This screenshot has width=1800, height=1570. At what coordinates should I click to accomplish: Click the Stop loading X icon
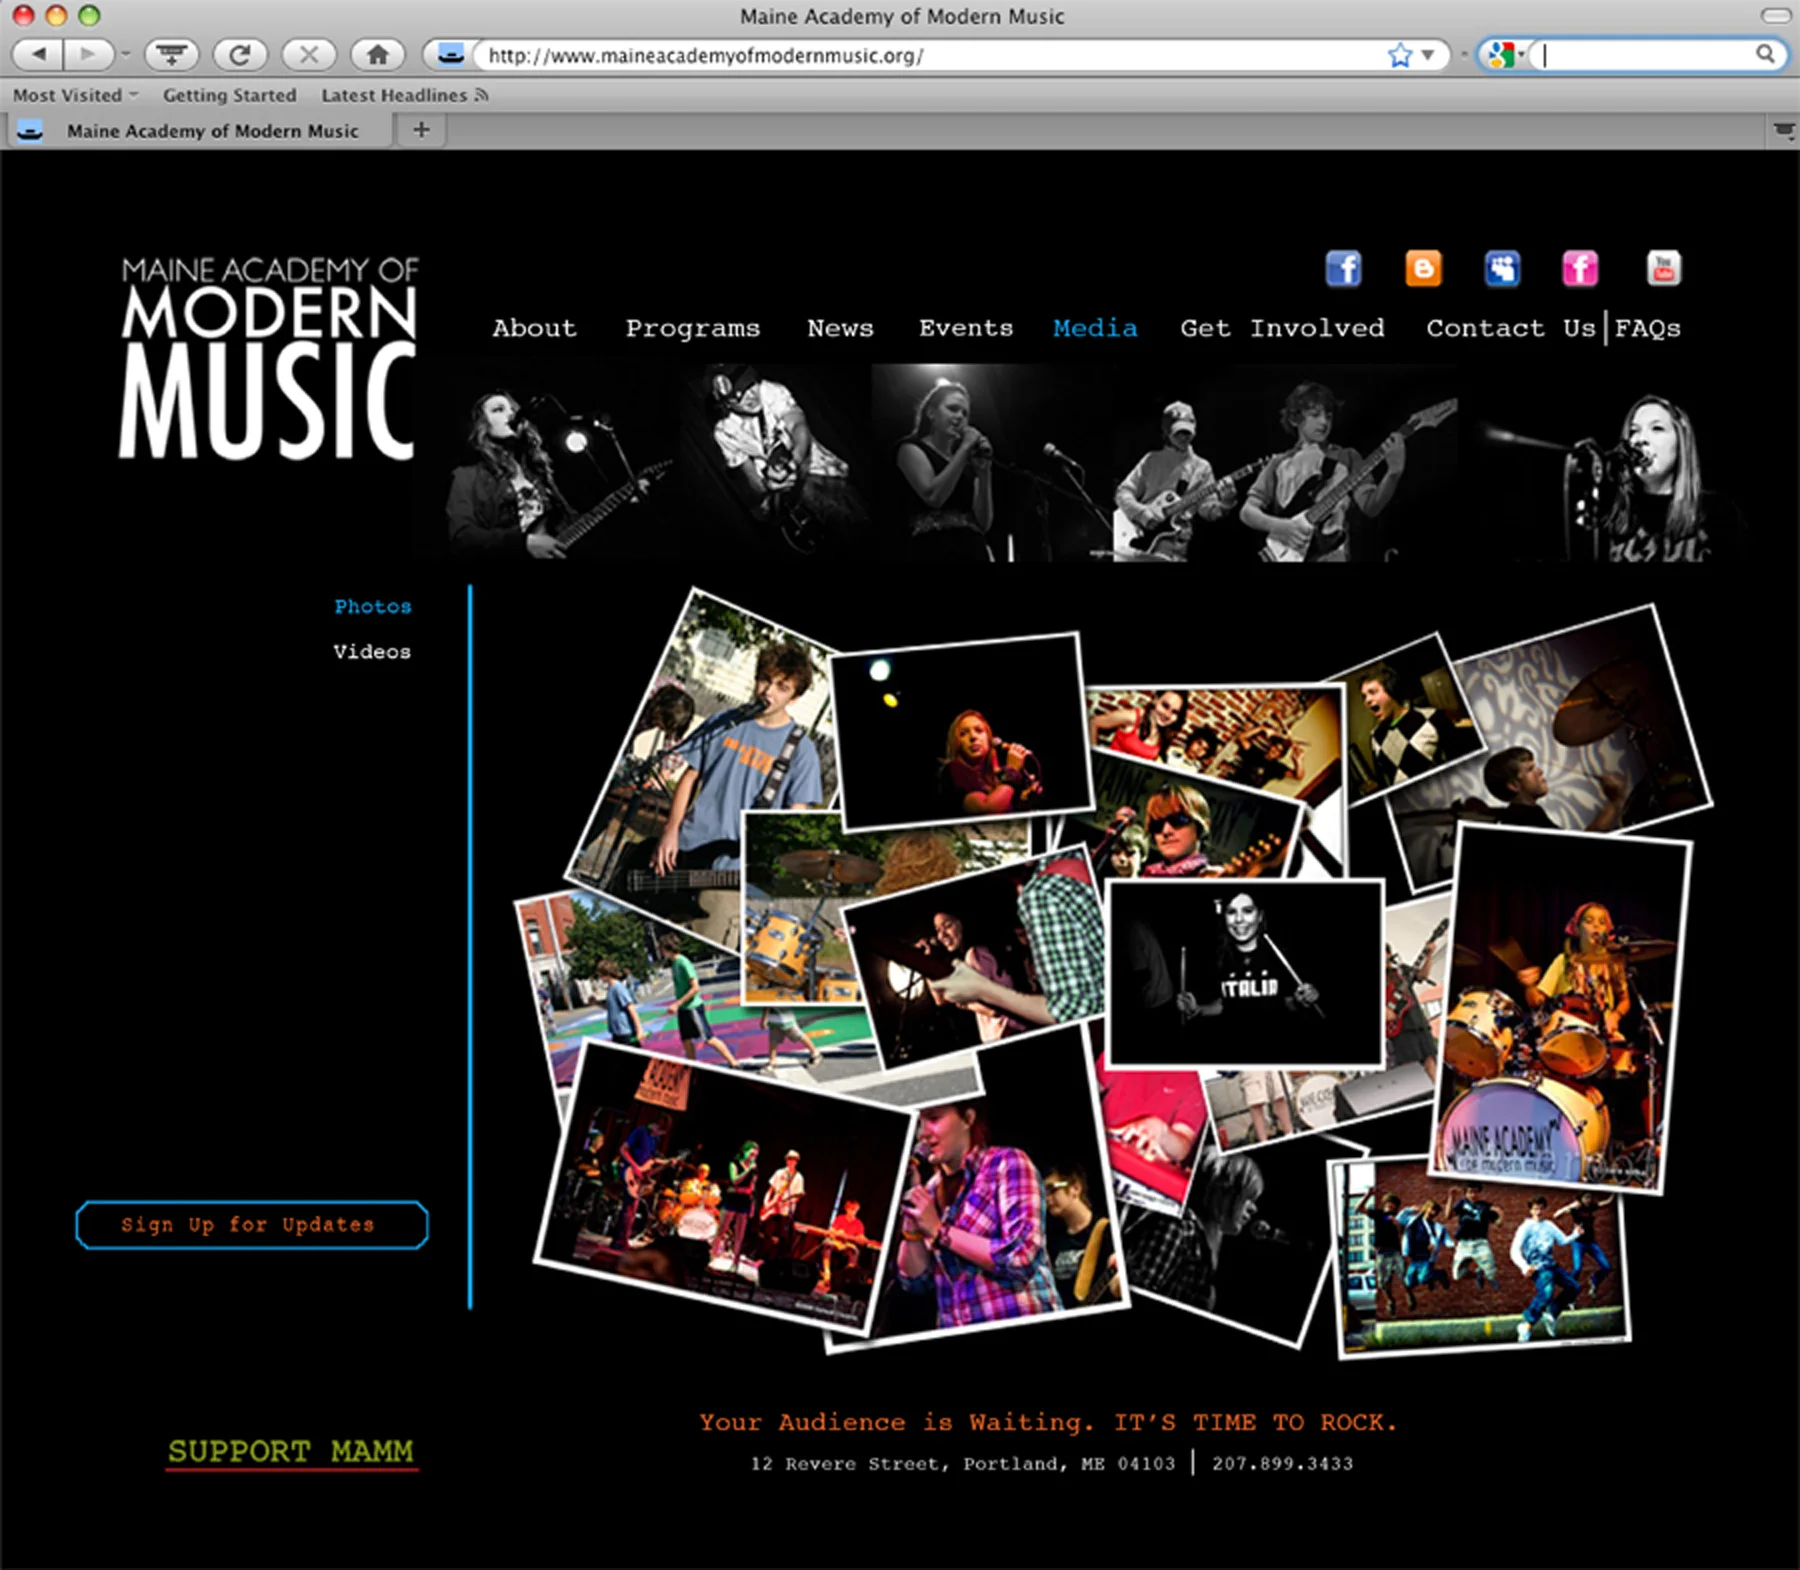click(309, 54)
